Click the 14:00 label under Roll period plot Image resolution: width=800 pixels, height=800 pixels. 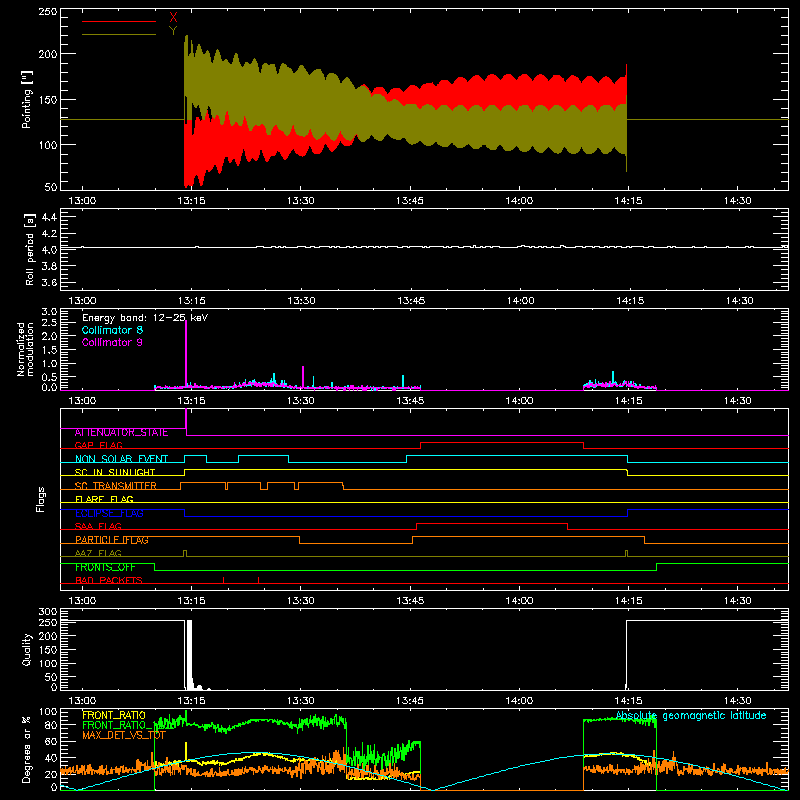pyautogui.click(x=520, y=301)
